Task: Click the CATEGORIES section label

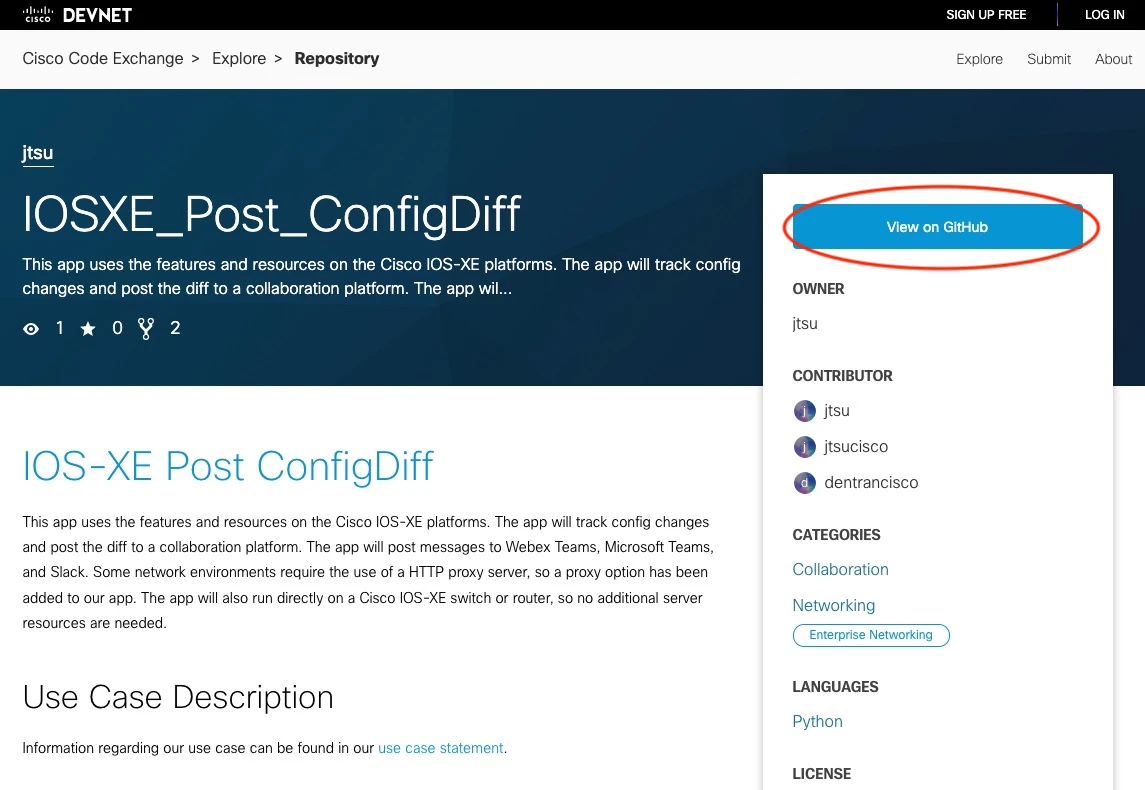Action: click(836, 535)
